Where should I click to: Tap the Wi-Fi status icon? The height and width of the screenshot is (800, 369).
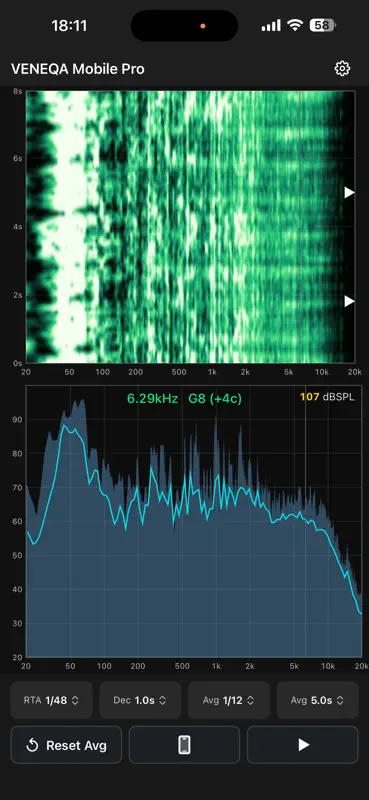295,25
